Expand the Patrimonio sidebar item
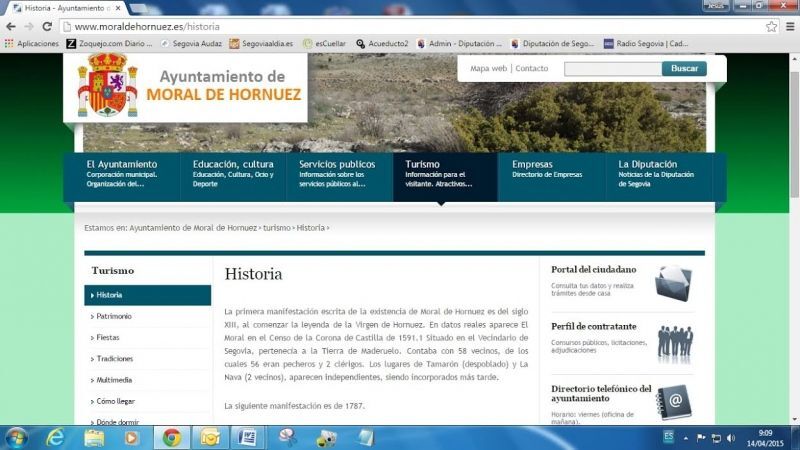 [115, 316]
